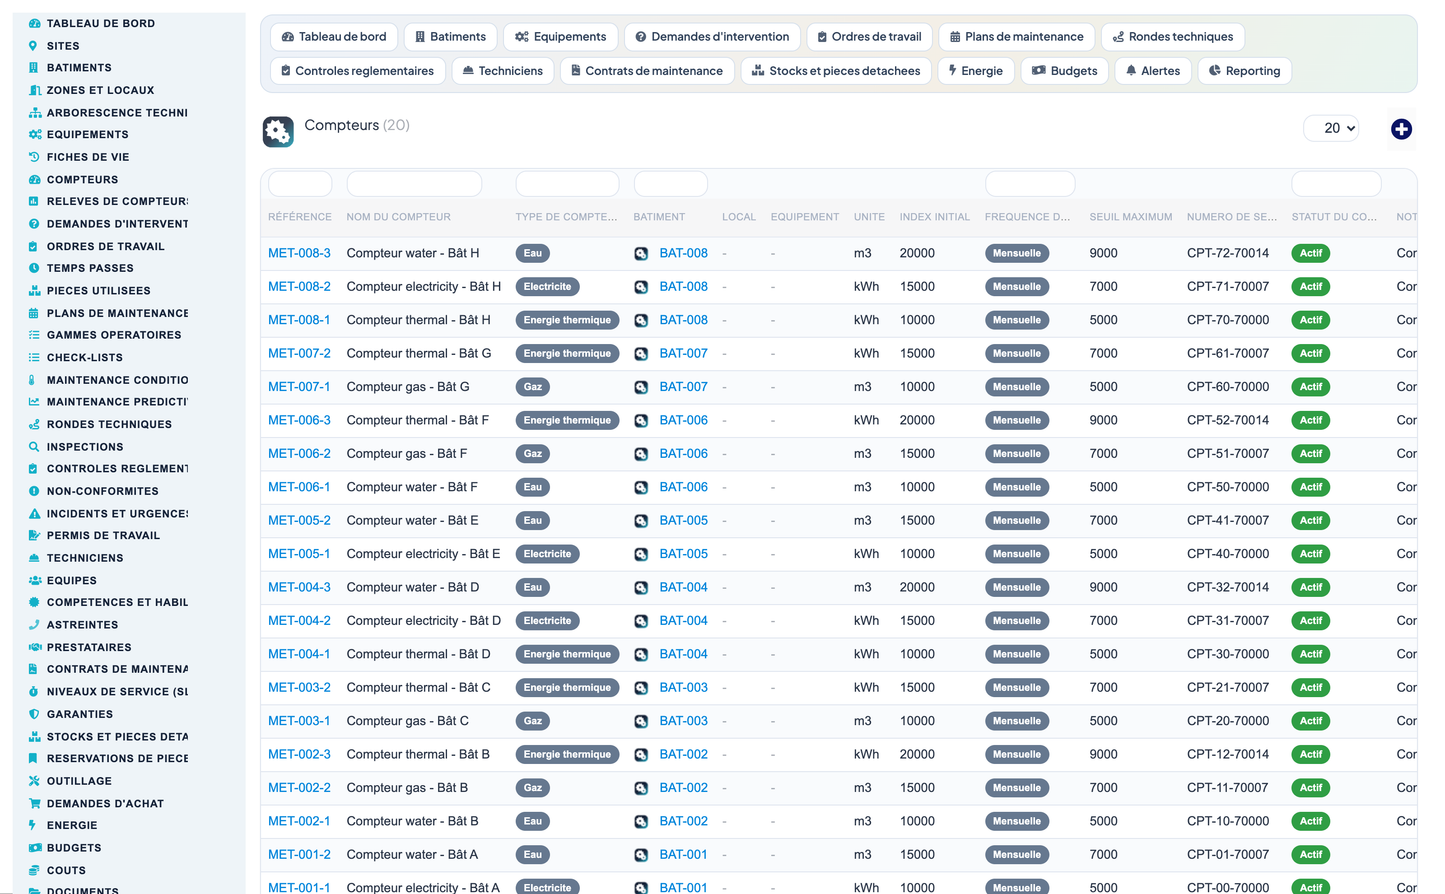Viewport: 1445px width, 894px height.
Task: Open the rows-per-page dropdown showing 20
Action: (1331, 128)
